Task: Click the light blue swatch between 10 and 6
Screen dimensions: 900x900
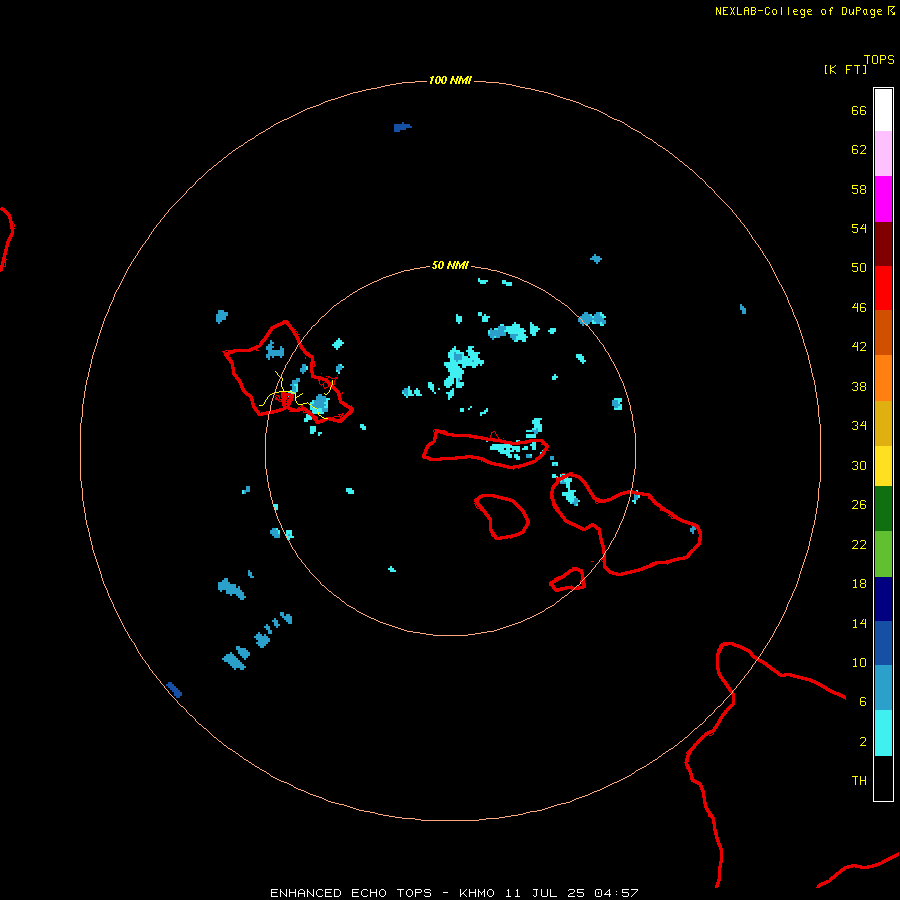Action: tap(883, 688)
